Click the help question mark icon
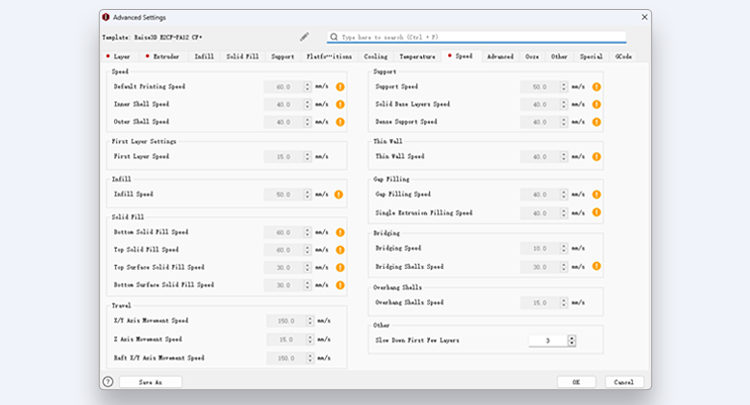The height and width of the screenshot is (405, 750). coord(108,381)
